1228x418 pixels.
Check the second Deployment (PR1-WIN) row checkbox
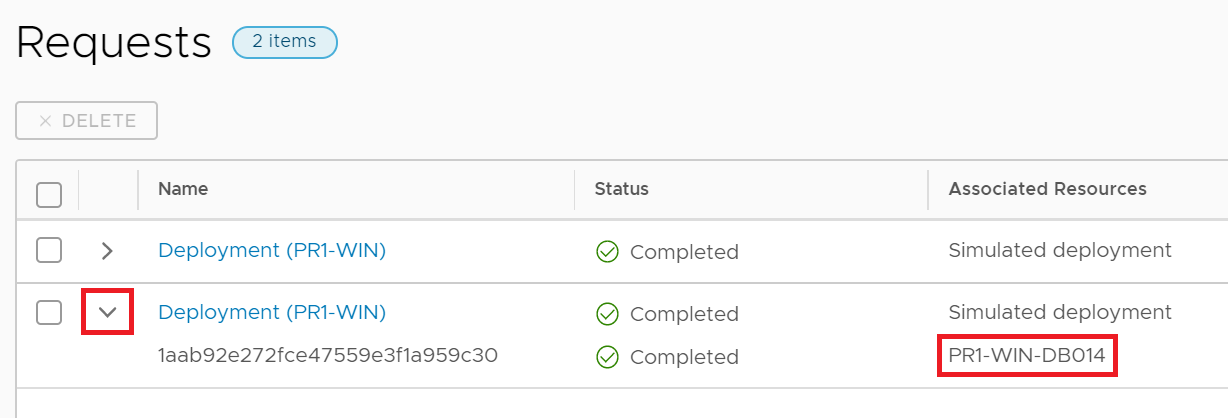[x=49, y=313]
